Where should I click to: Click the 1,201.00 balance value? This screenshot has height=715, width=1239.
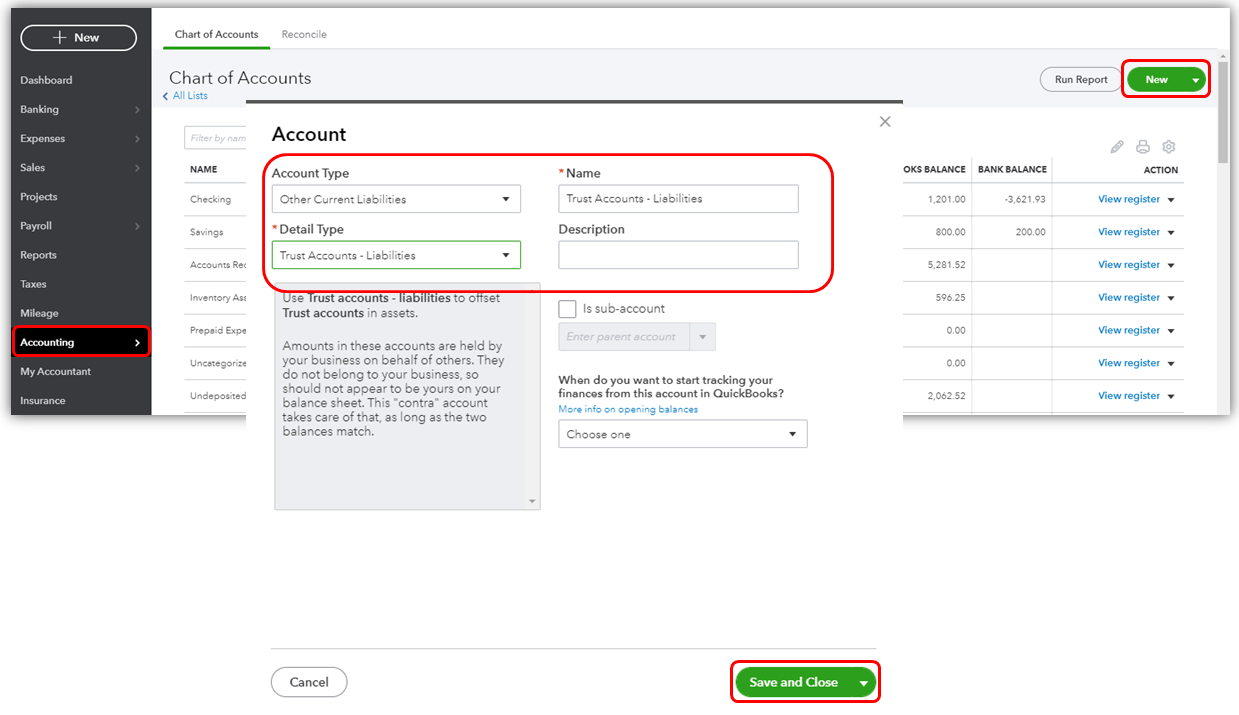click(x=947, y=200)
